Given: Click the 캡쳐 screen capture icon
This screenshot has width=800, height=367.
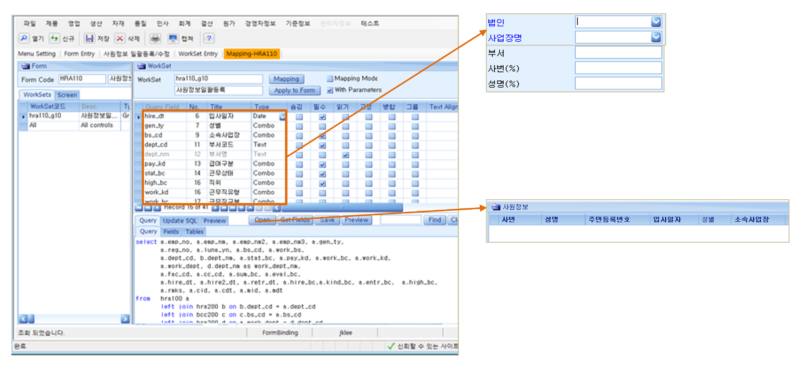Looking at the screenshot, I should [x=173, y=38].
